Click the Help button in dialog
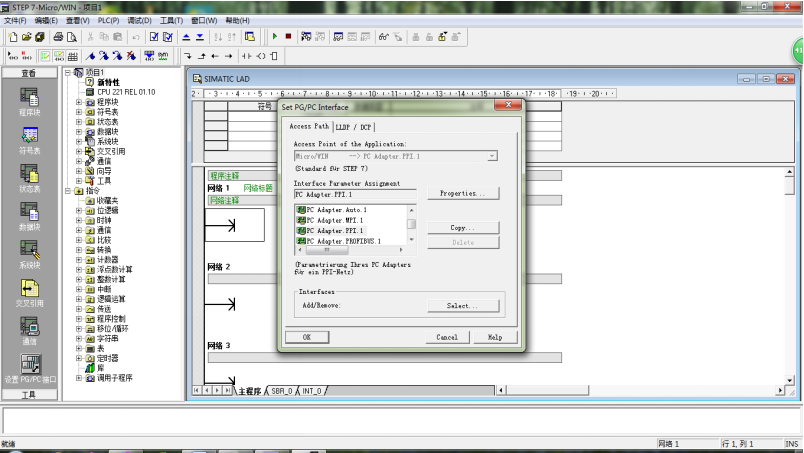 pos(495,337)
